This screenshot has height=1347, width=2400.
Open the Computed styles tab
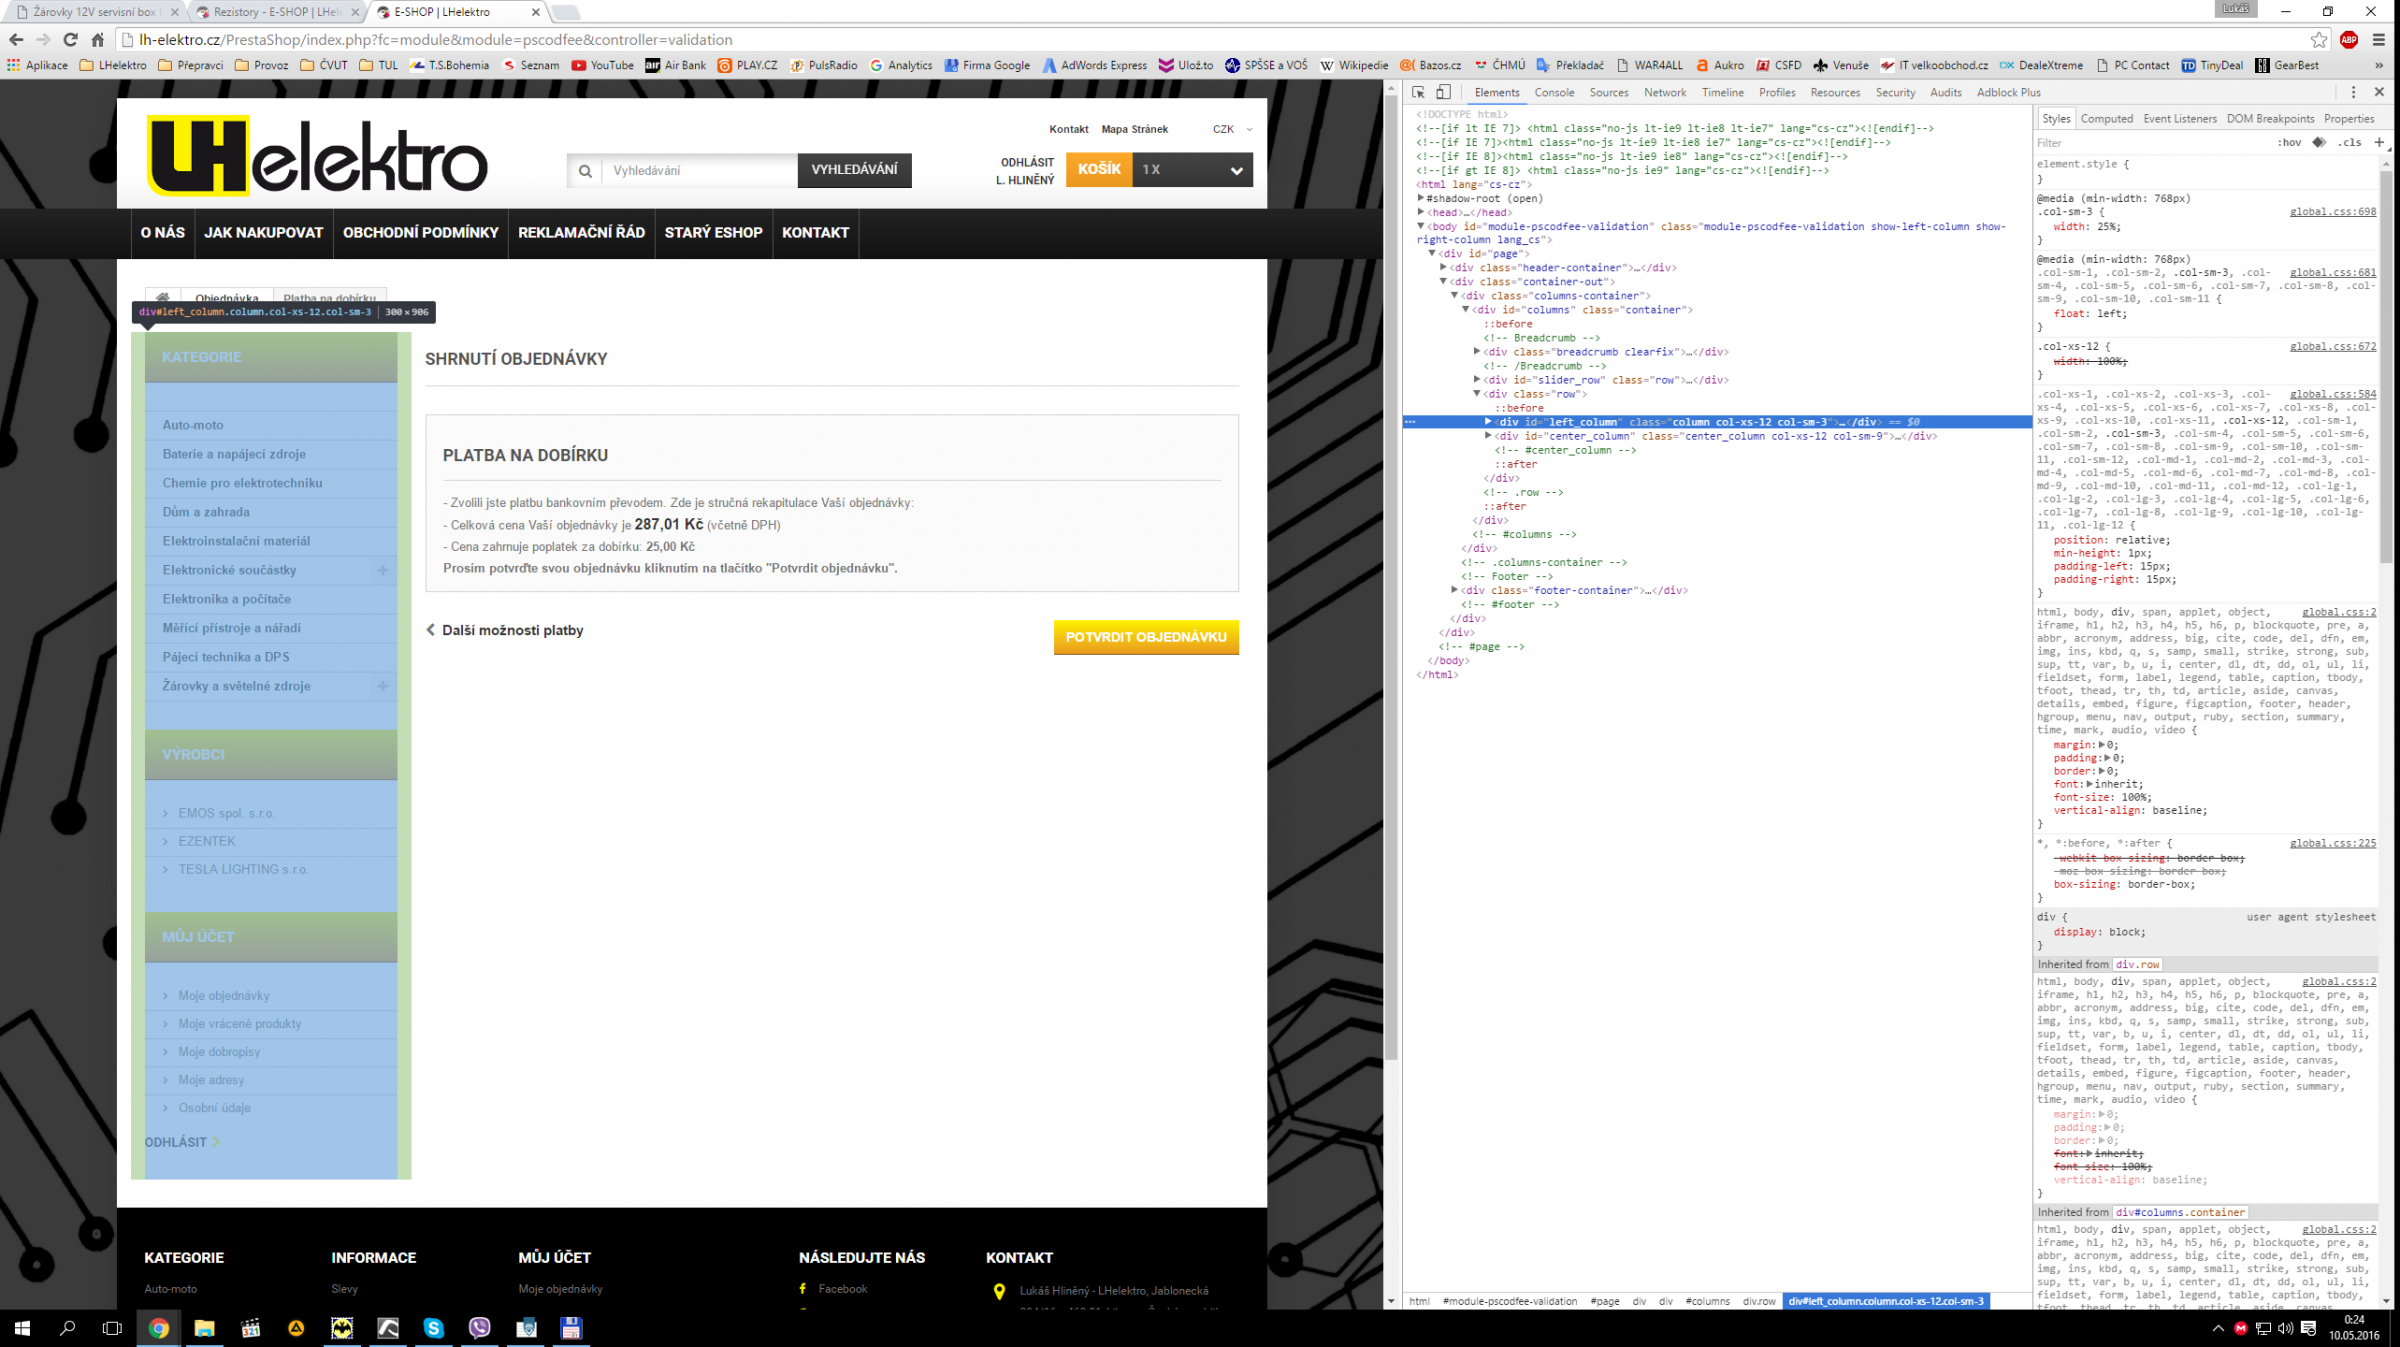coord(2106,118)
